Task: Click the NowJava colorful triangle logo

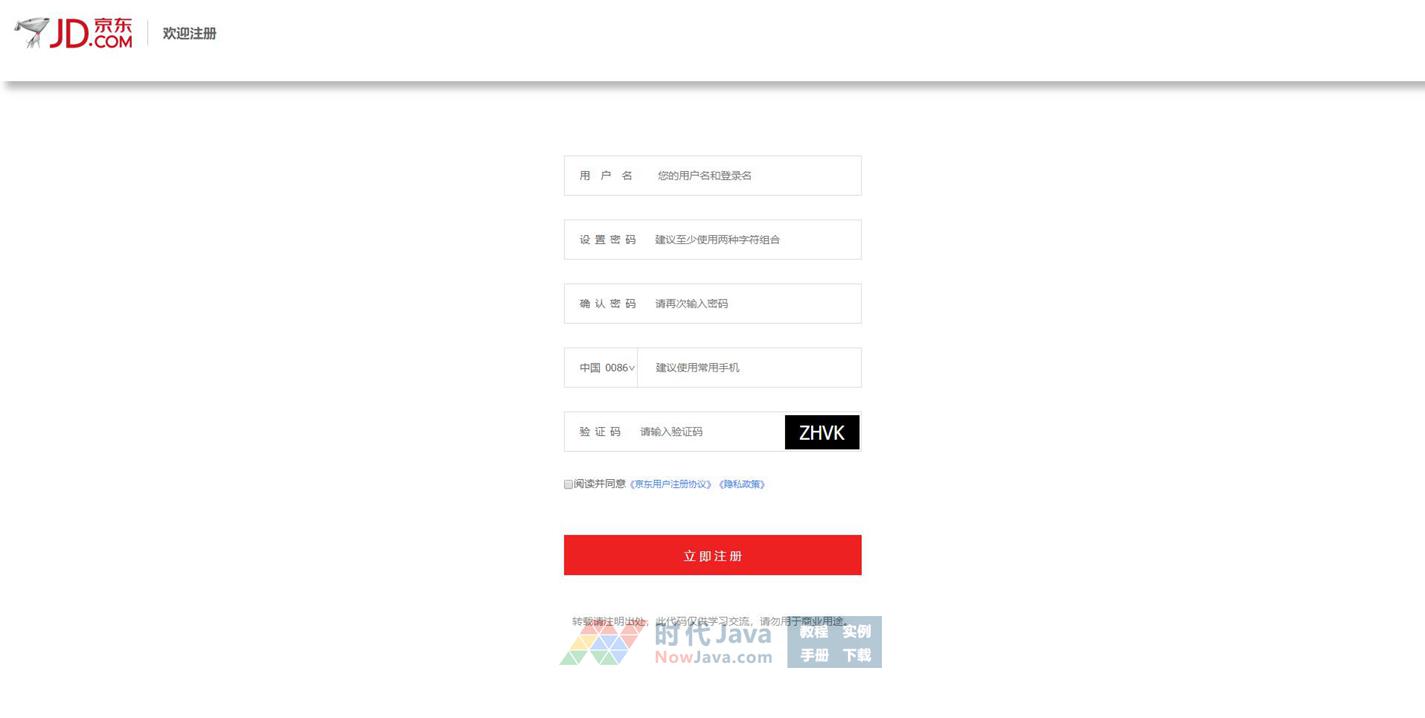Action: (600, 643)
